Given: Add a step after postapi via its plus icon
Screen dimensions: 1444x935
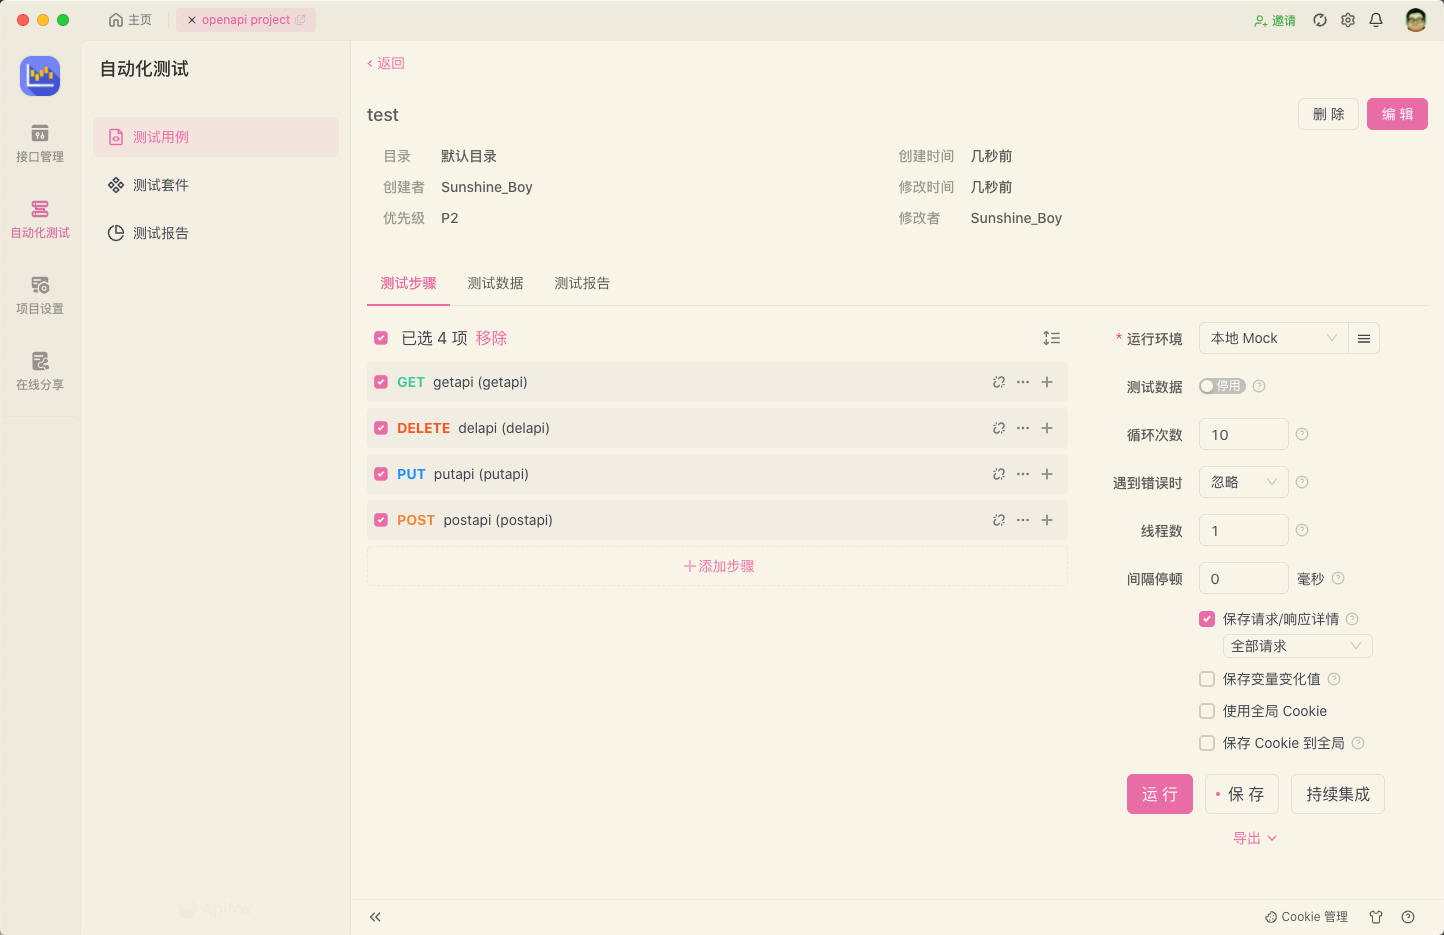Looking at the screenshot, I should pos(1046,520).
